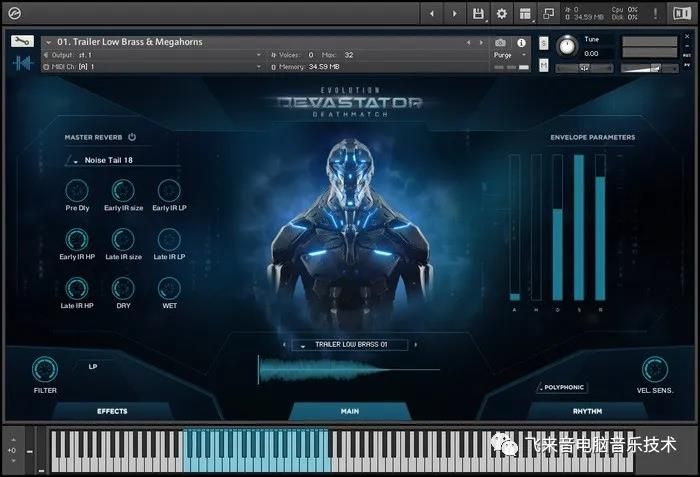This screenshot has width=700, height=477.
Task: Open the LP filter type selector
Action: (x=93, y=367)
